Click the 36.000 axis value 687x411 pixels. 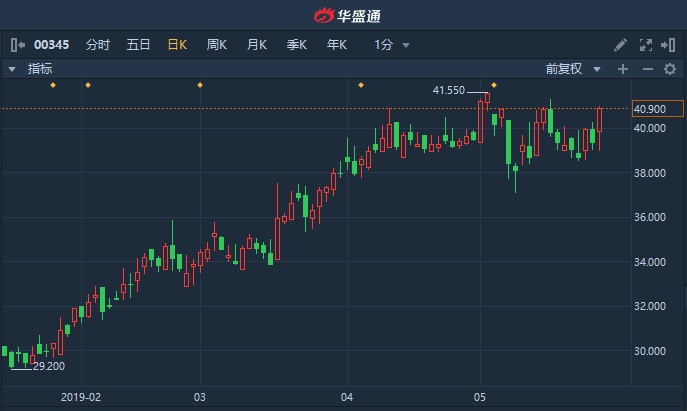pos(650,217)
